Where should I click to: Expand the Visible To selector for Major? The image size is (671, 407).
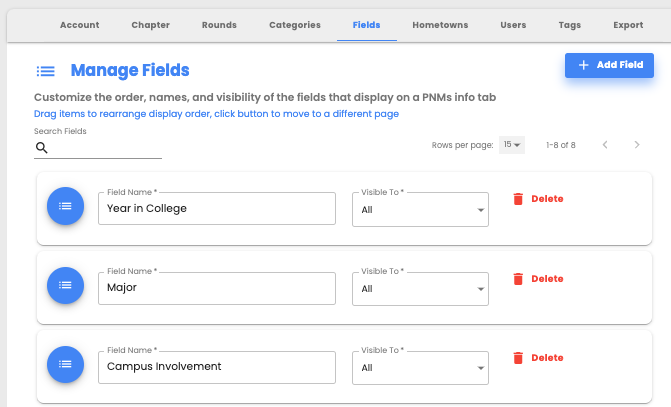[x=420, y=289]
